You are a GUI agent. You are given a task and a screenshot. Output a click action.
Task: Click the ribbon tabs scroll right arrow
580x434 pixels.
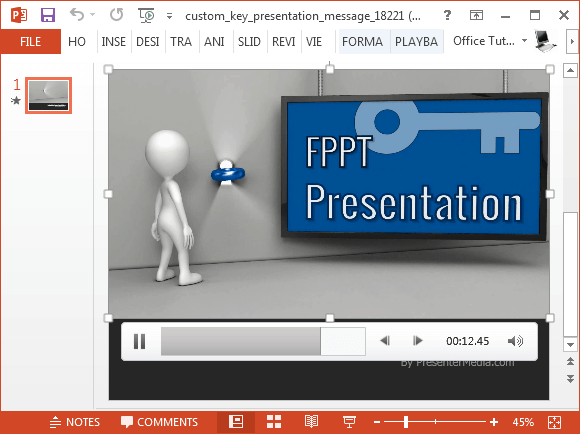pyautogui.click(x=572, y=41)
